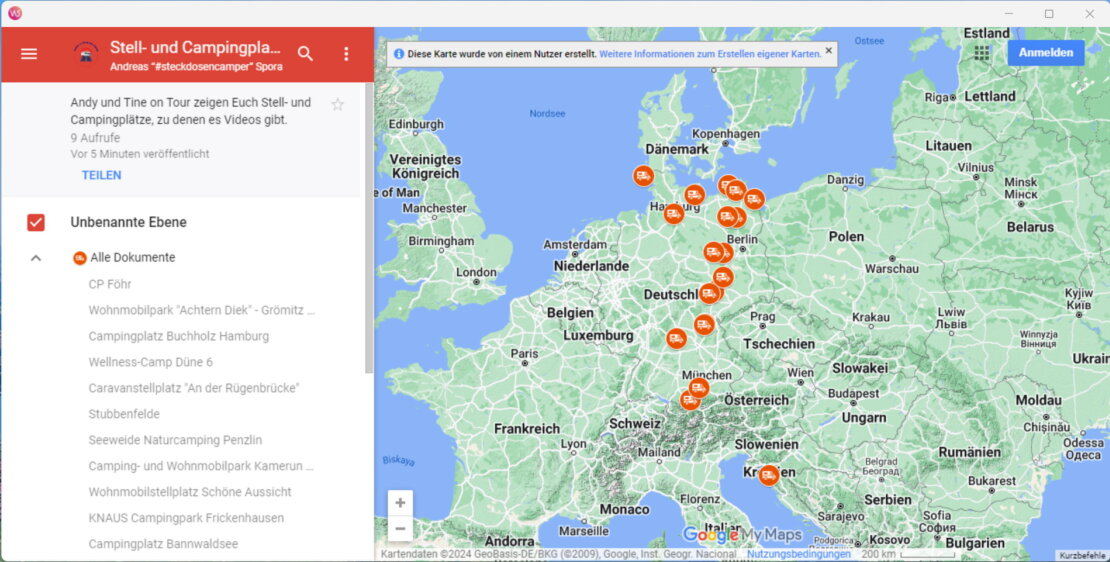Select Campingplatz Buchholz Hamburg entry
This screenshot has height=562, width=1110.
click(x=178, y=336)
